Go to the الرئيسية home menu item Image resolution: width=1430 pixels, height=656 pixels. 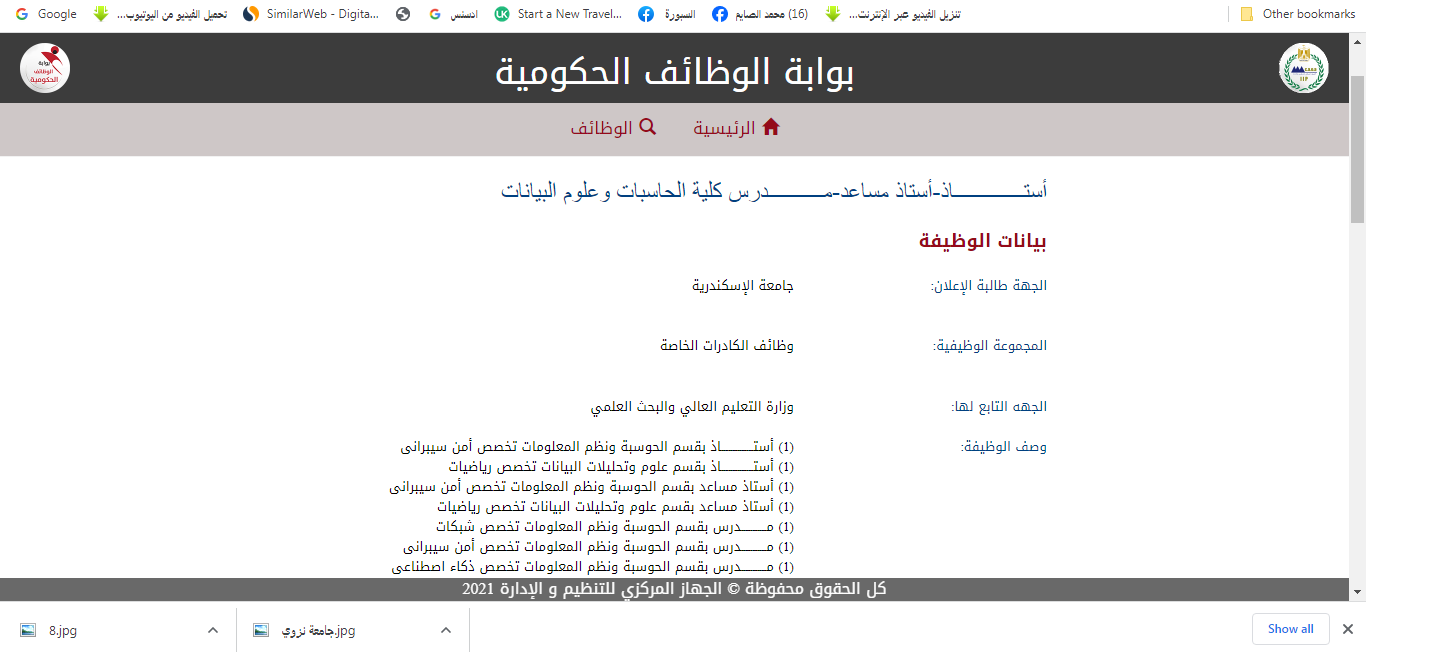[725, 129]
